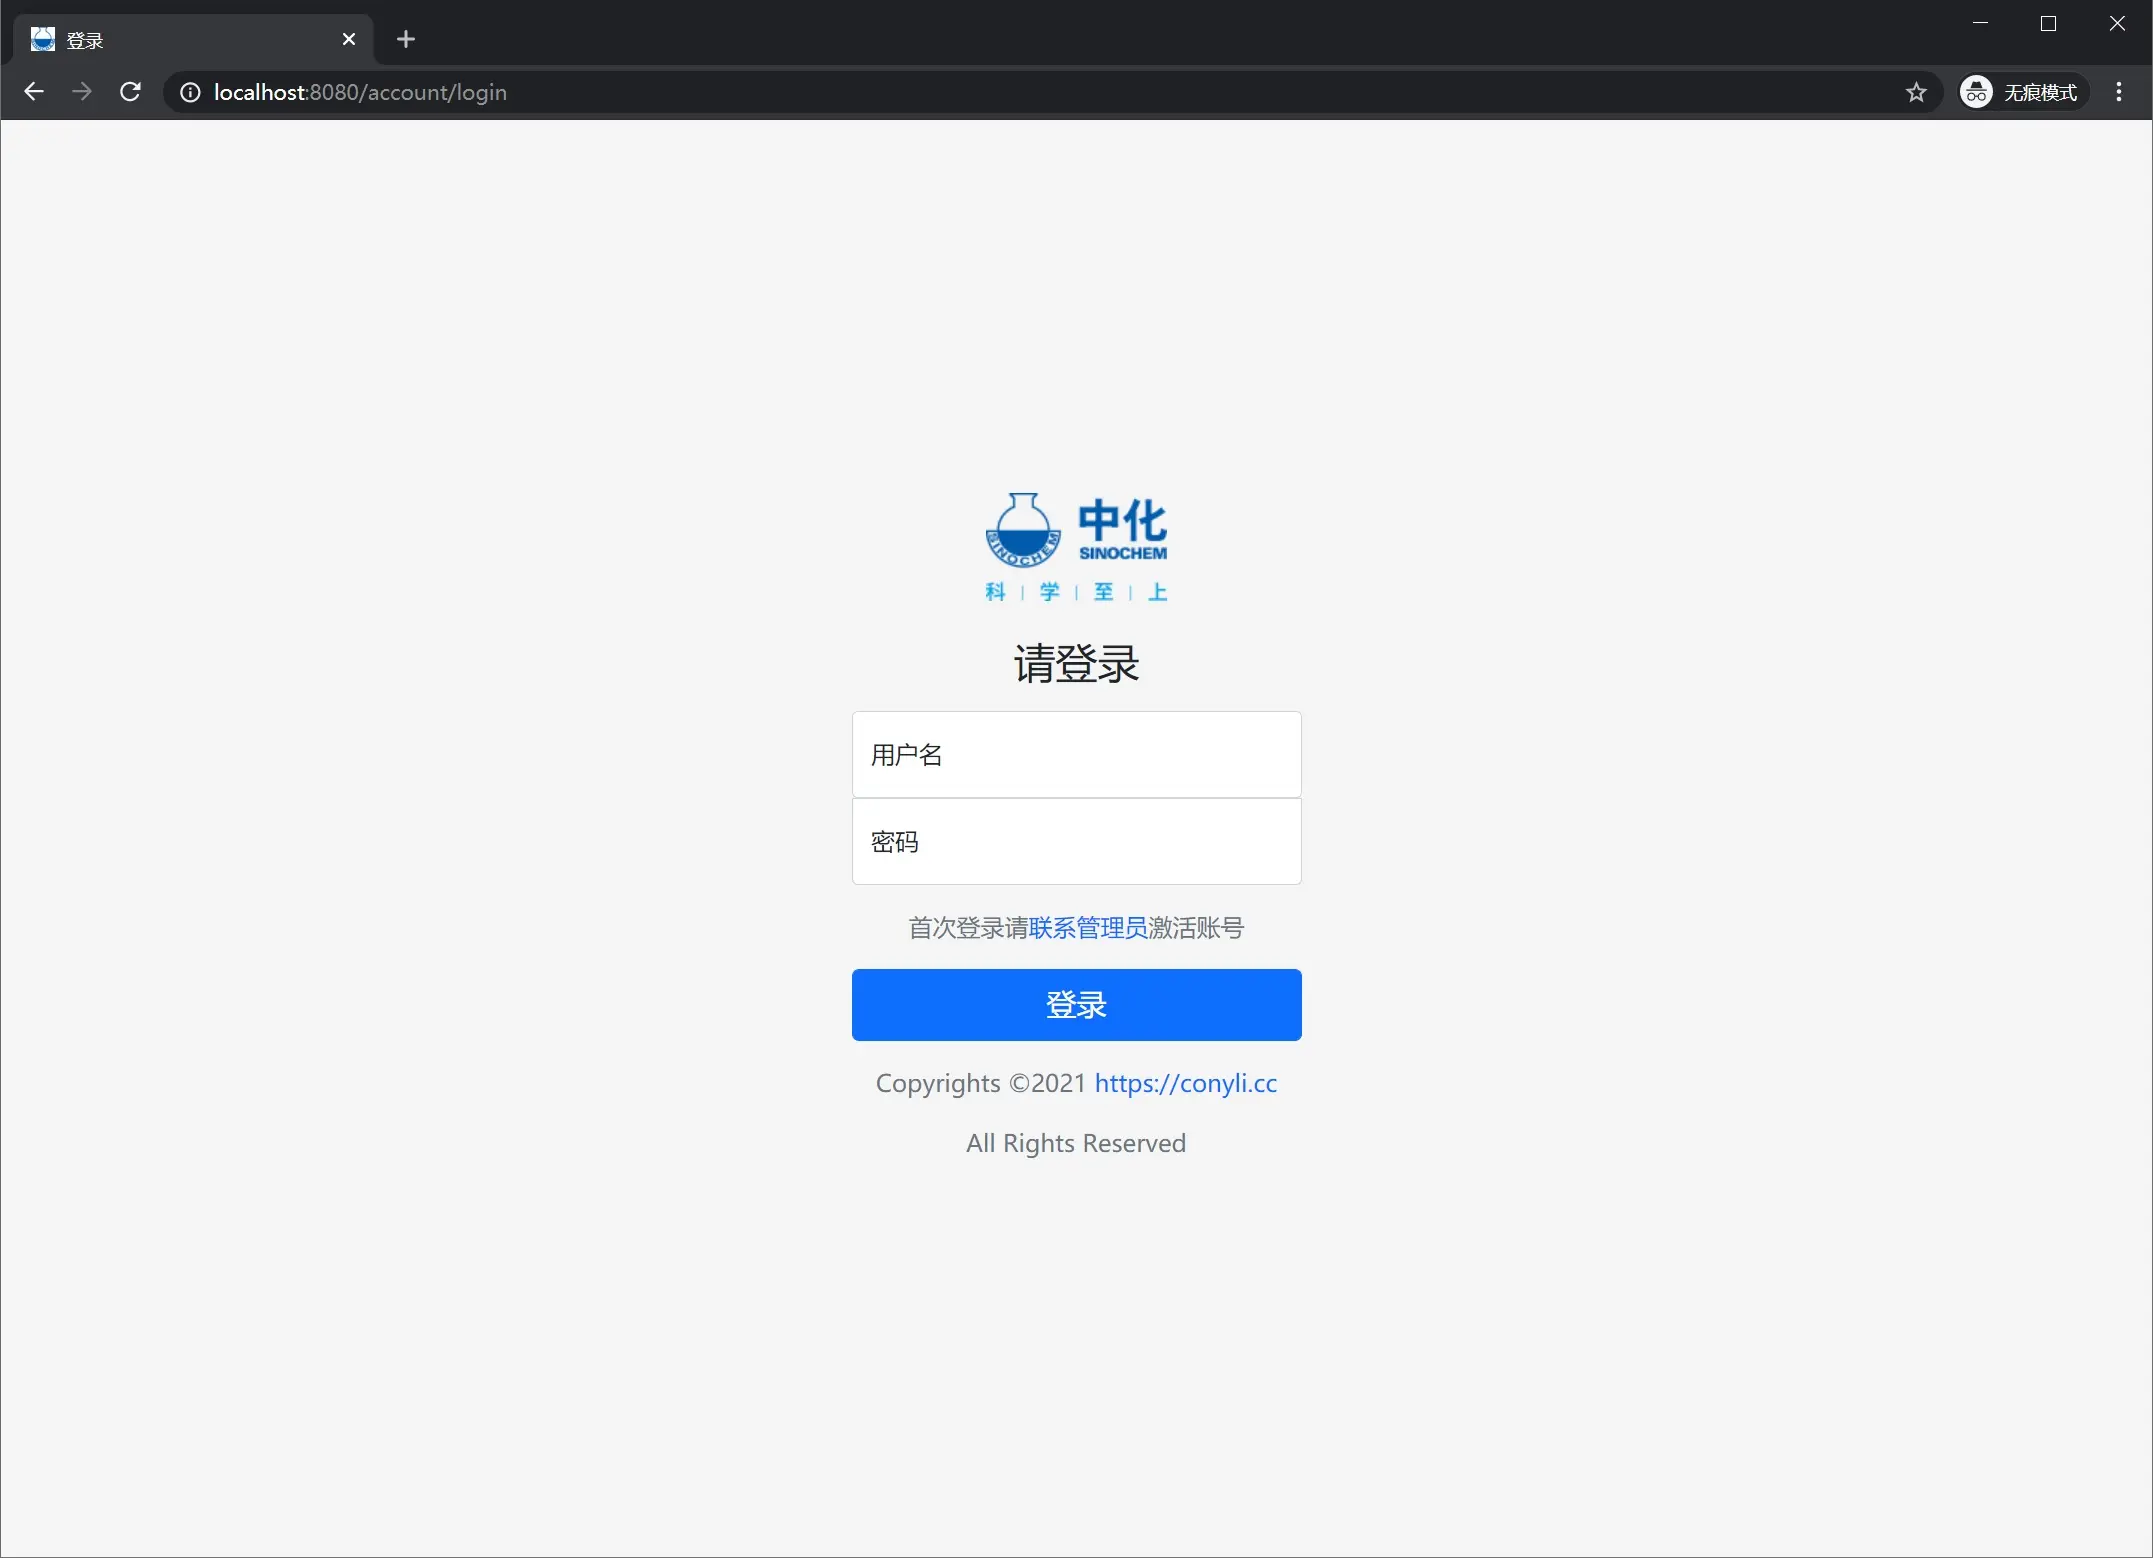Screen dimensions: 2153x1558
Task: Open the https://conyli.cc link
Action: 1185,1083
